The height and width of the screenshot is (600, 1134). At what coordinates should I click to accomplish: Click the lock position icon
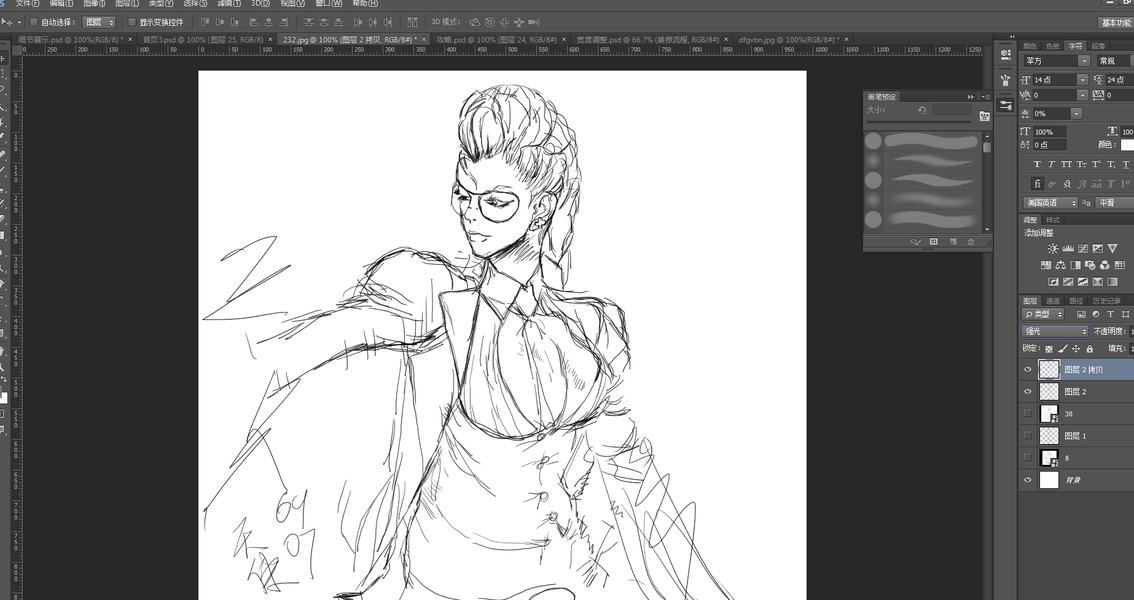1076,349
